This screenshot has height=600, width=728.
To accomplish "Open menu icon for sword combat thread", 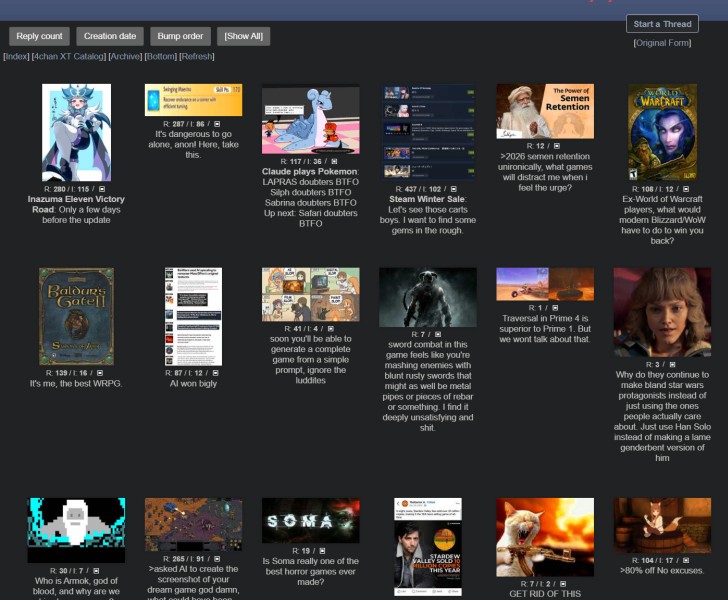I will pyautogui.click(x=438, y=334).
